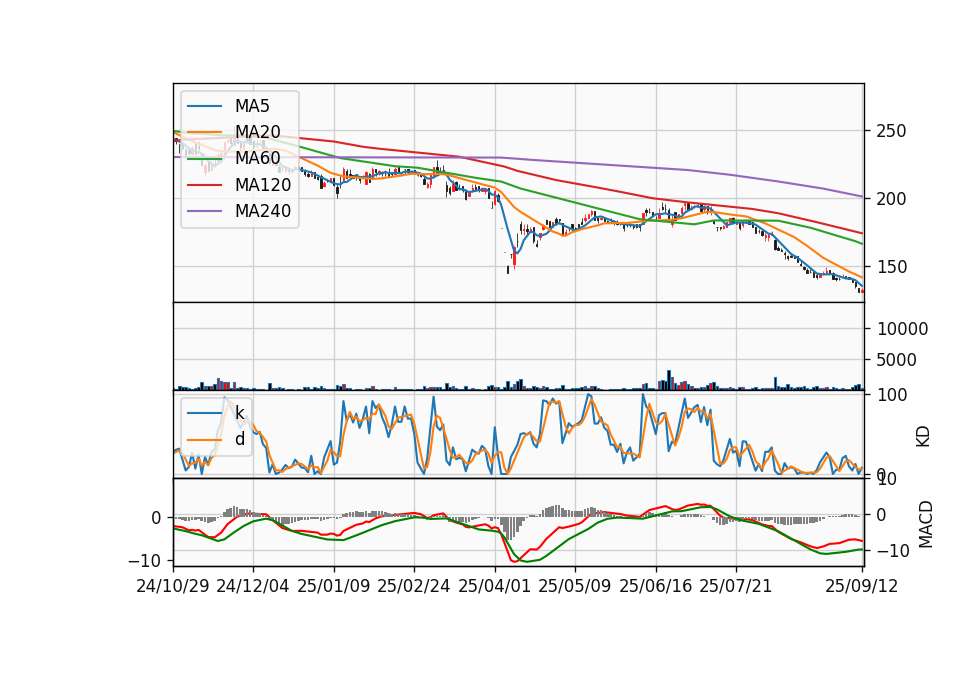Image resolution: width=960 pixels, height=690 pixels.
Task: Click the -10 label on left MACD axis
Action: pyautogui.click(x=144, y=561)
